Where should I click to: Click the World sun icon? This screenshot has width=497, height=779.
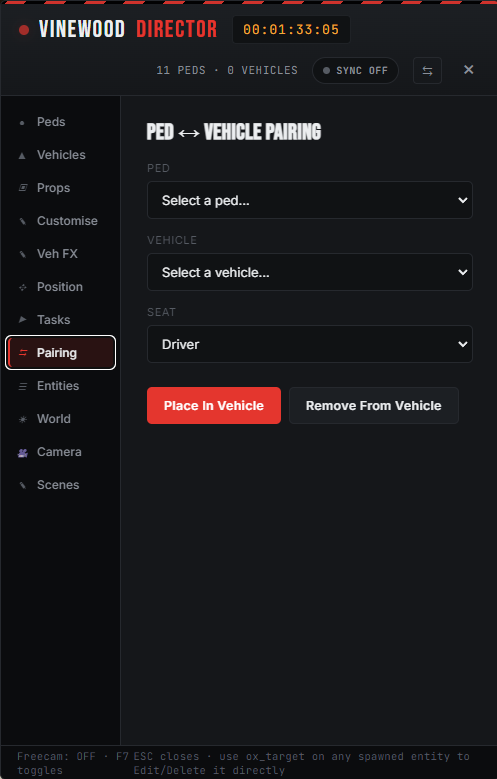pyautogui.click(x=22, y=419)
